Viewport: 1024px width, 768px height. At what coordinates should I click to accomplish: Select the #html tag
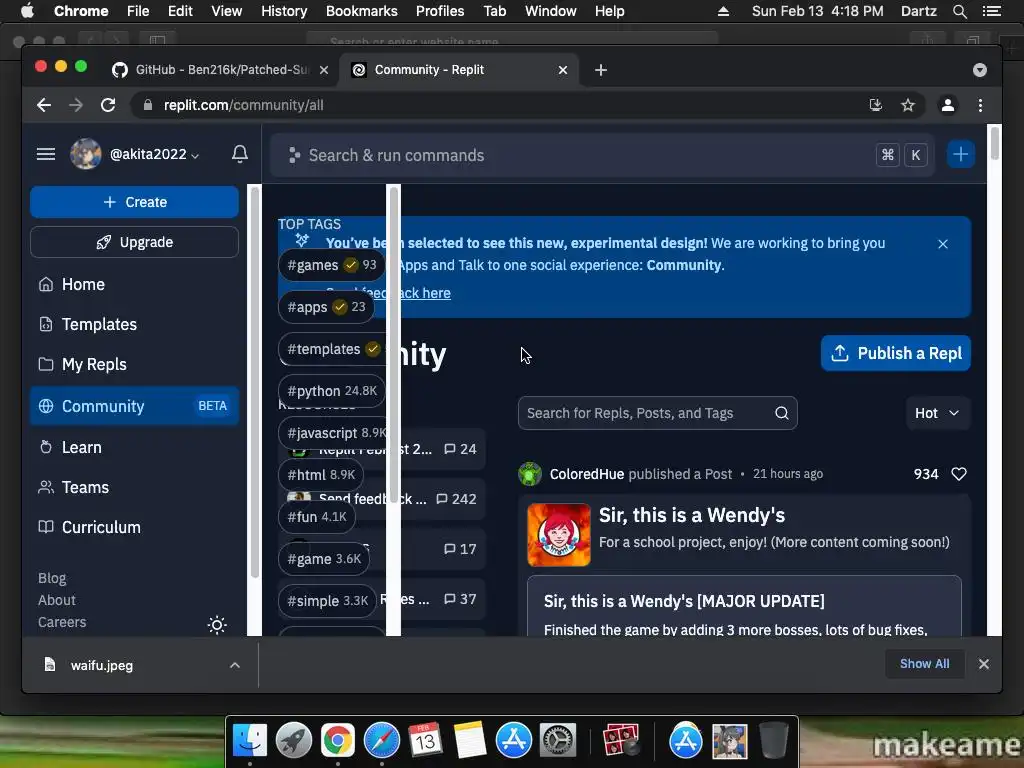[x=321, y=475]
